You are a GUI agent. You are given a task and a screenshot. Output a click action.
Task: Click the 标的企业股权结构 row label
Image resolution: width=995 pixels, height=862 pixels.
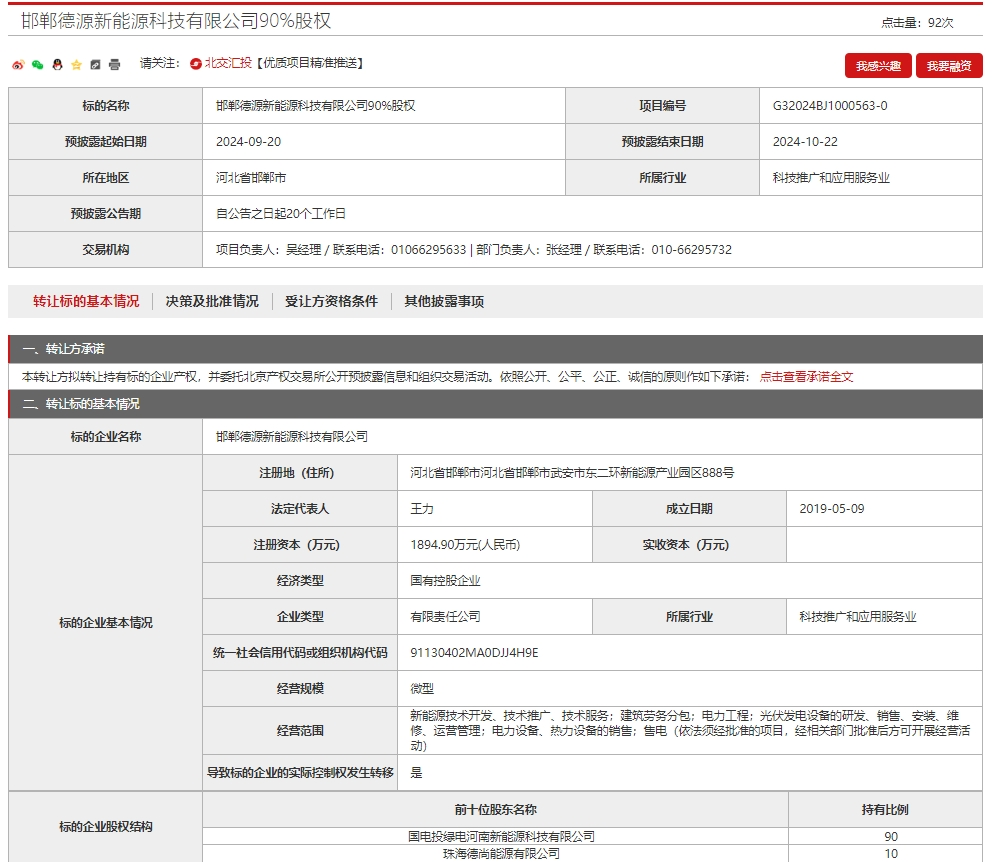pos(105,826)
